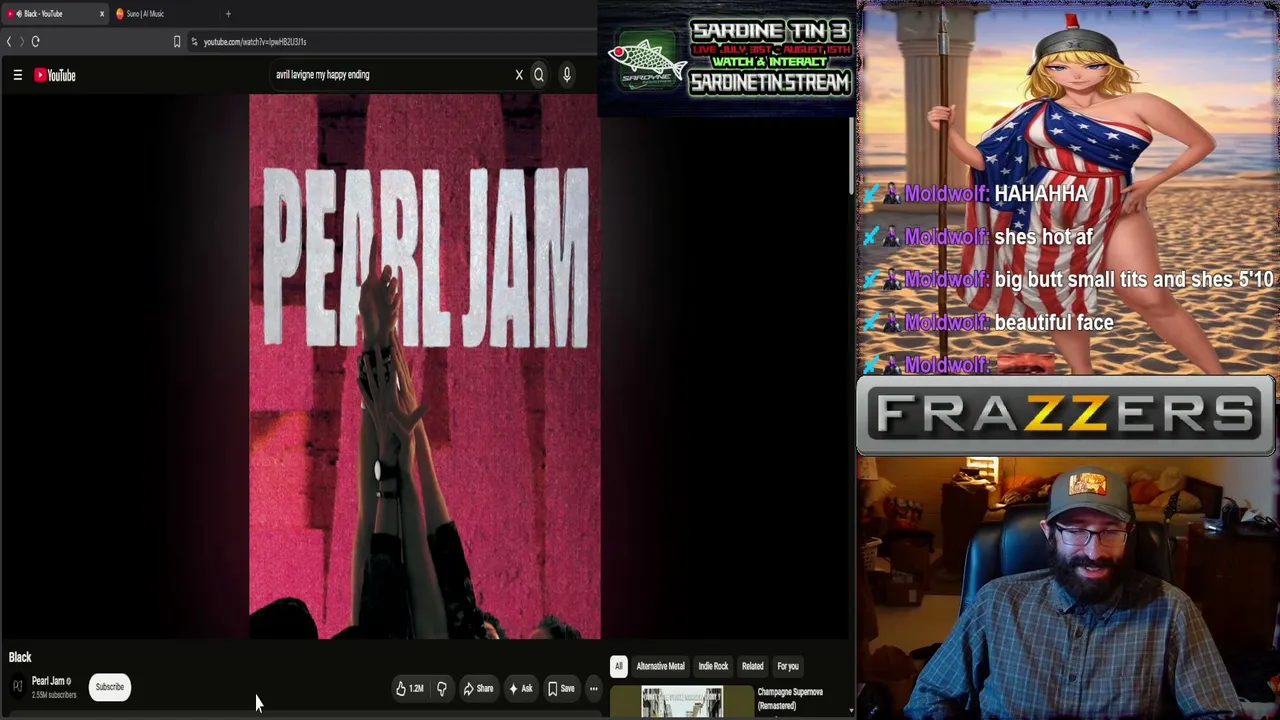Ask about this video with the Ask button
Viewport: 1280px width, 720px height.
tap(521, 688)
